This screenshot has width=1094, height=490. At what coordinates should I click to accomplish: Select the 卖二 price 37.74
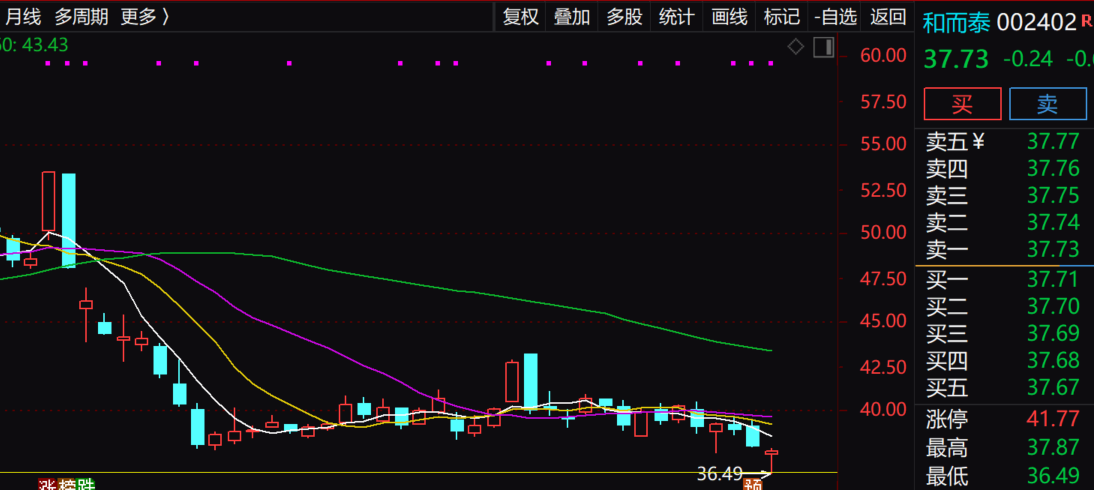[1053, 222]
